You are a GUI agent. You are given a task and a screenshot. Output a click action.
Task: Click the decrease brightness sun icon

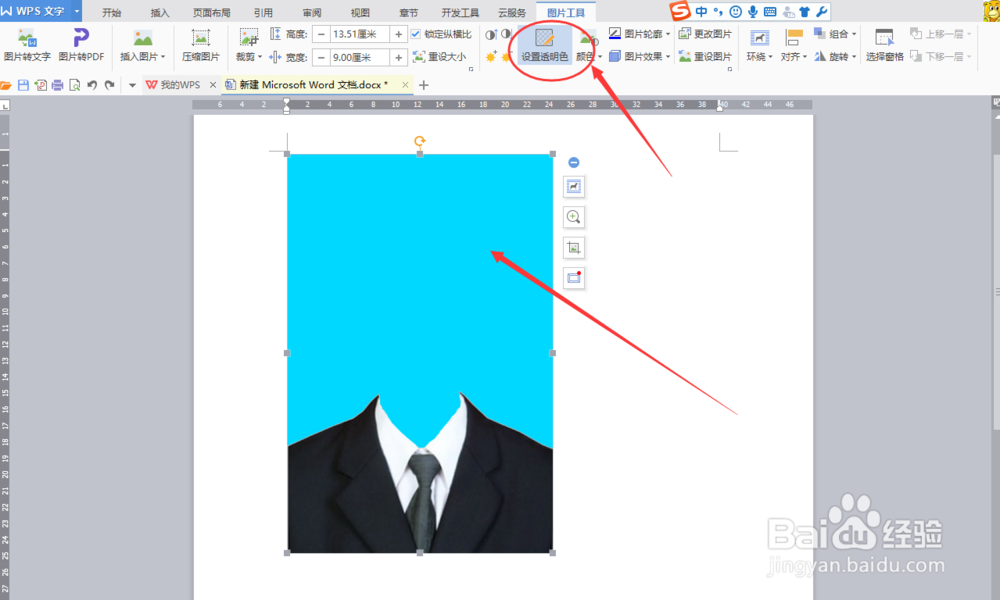point(506,57)
